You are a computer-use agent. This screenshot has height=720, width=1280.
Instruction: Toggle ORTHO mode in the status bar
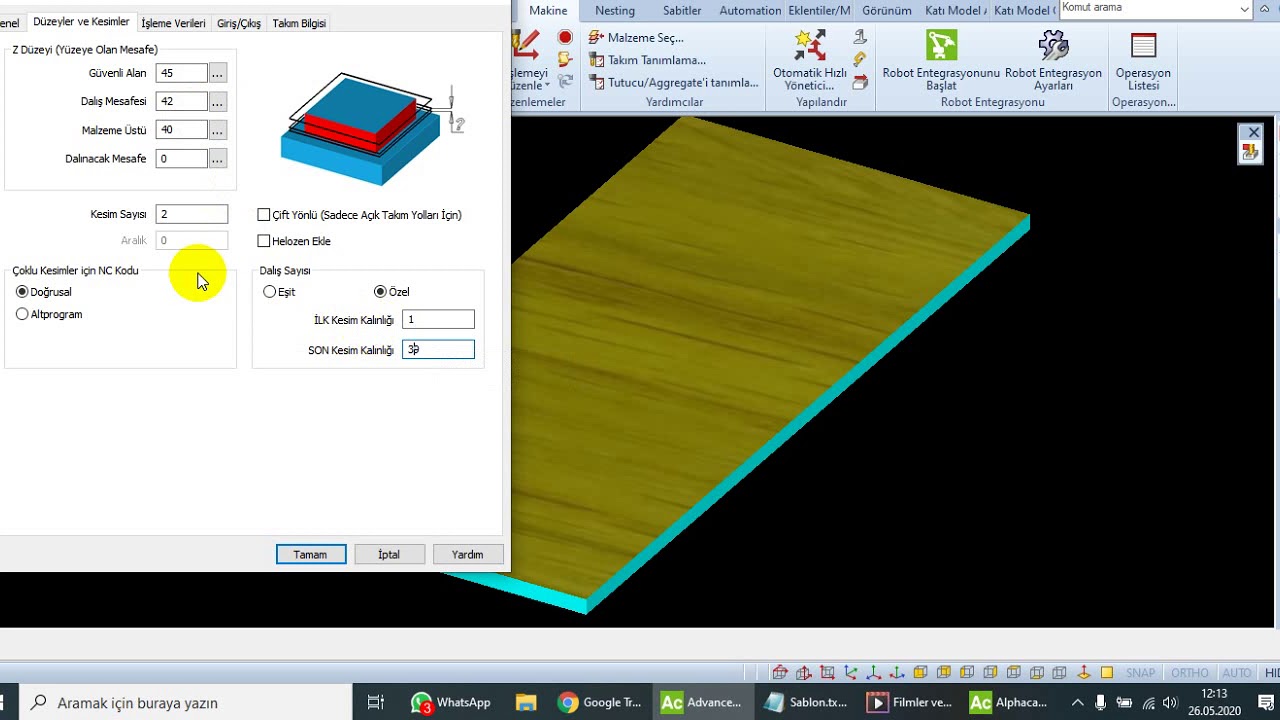(x=1190, y=673)
